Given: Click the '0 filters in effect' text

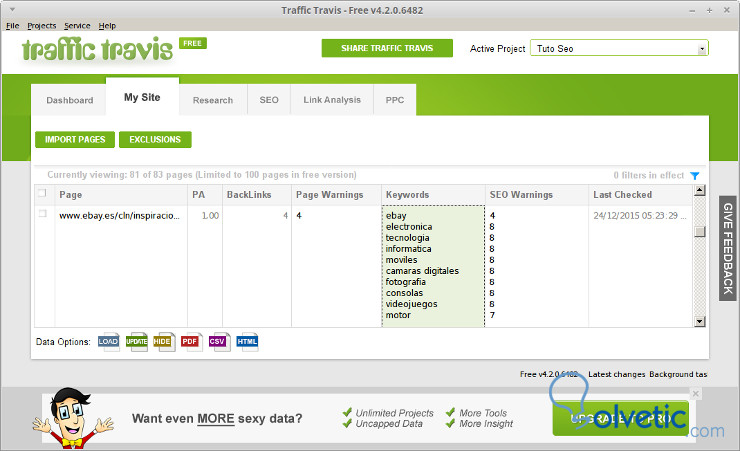Looking at the screenshot, I should pos(648,175).
